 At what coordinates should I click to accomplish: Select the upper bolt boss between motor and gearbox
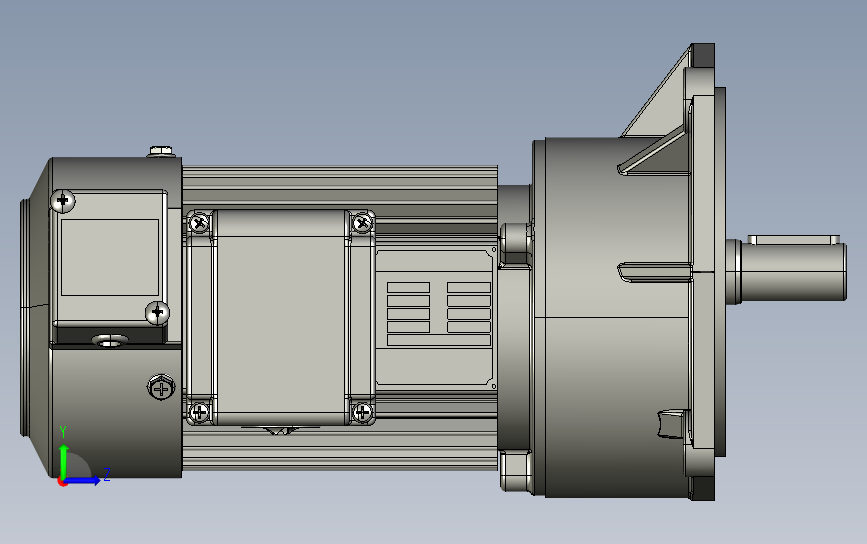point(516,244)
